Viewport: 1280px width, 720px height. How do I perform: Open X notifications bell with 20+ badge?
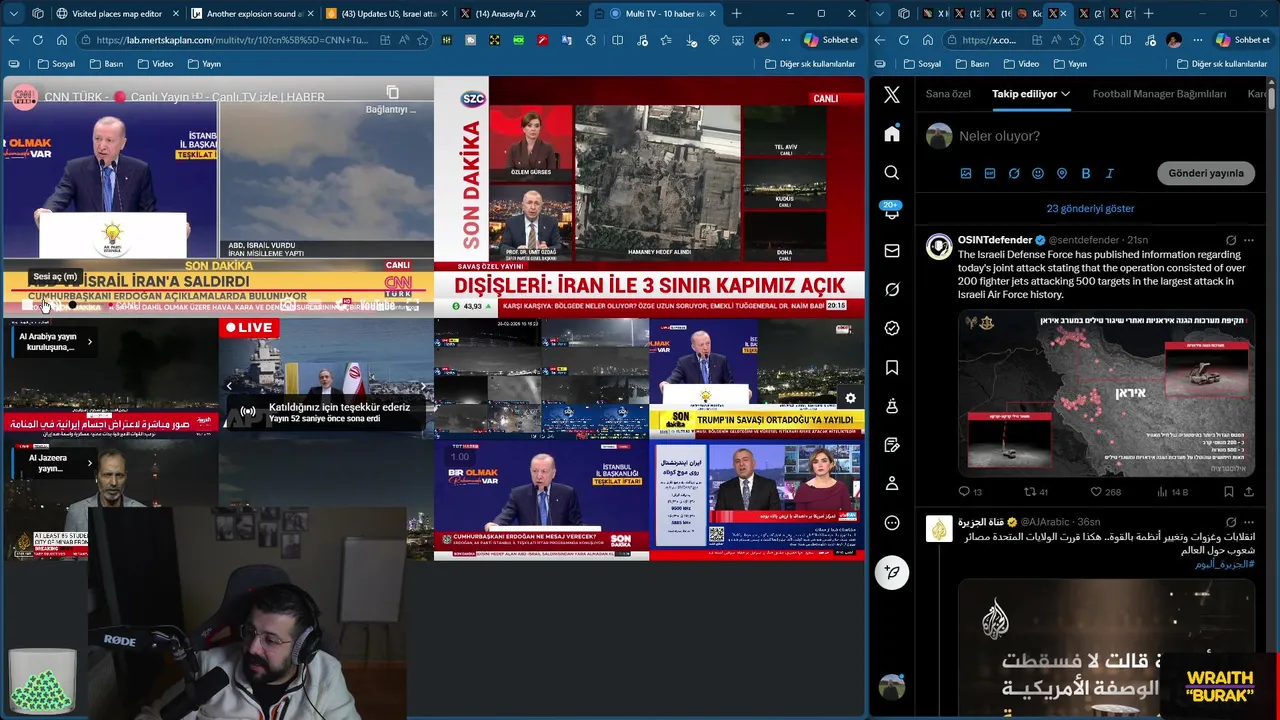[892, 211]
